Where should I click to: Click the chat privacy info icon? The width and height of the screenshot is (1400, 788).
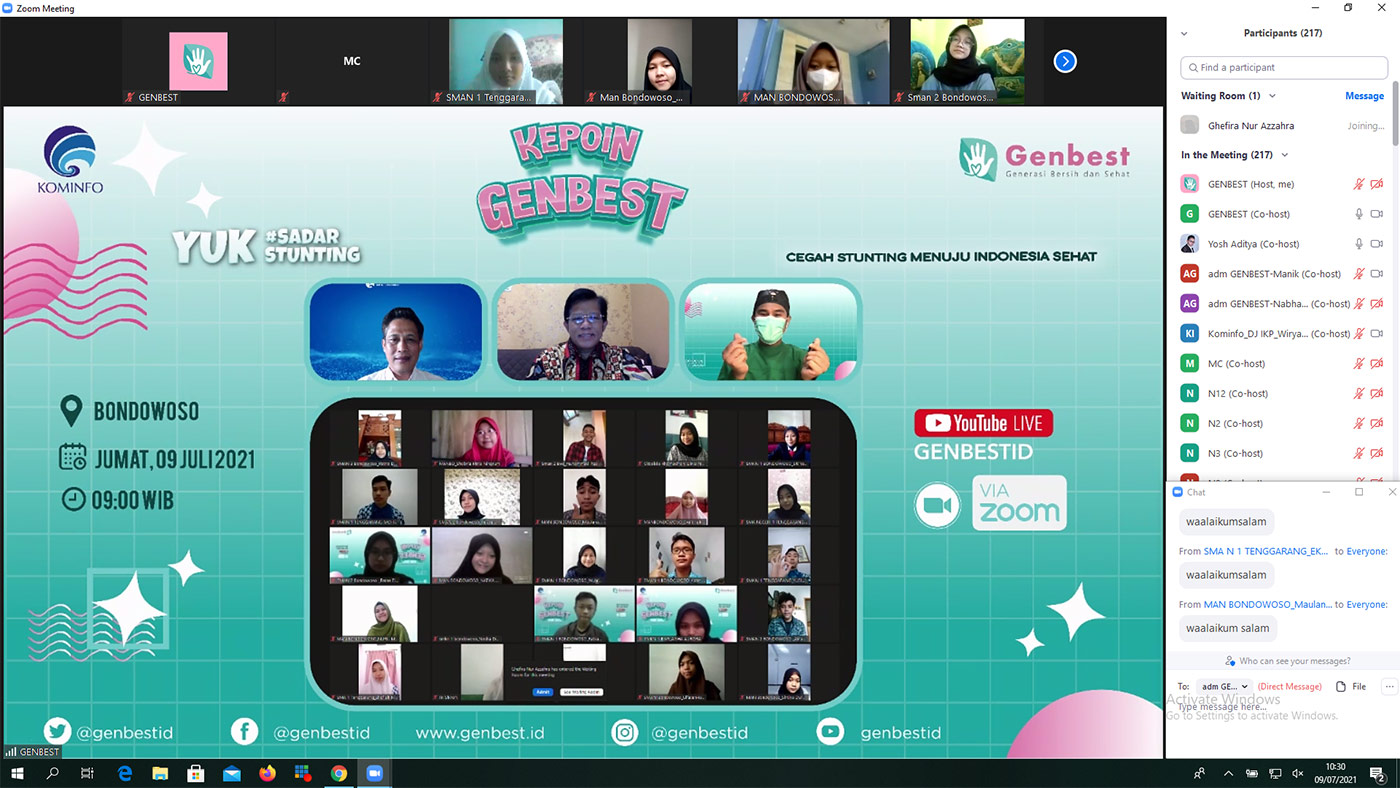click(1230, 661)
